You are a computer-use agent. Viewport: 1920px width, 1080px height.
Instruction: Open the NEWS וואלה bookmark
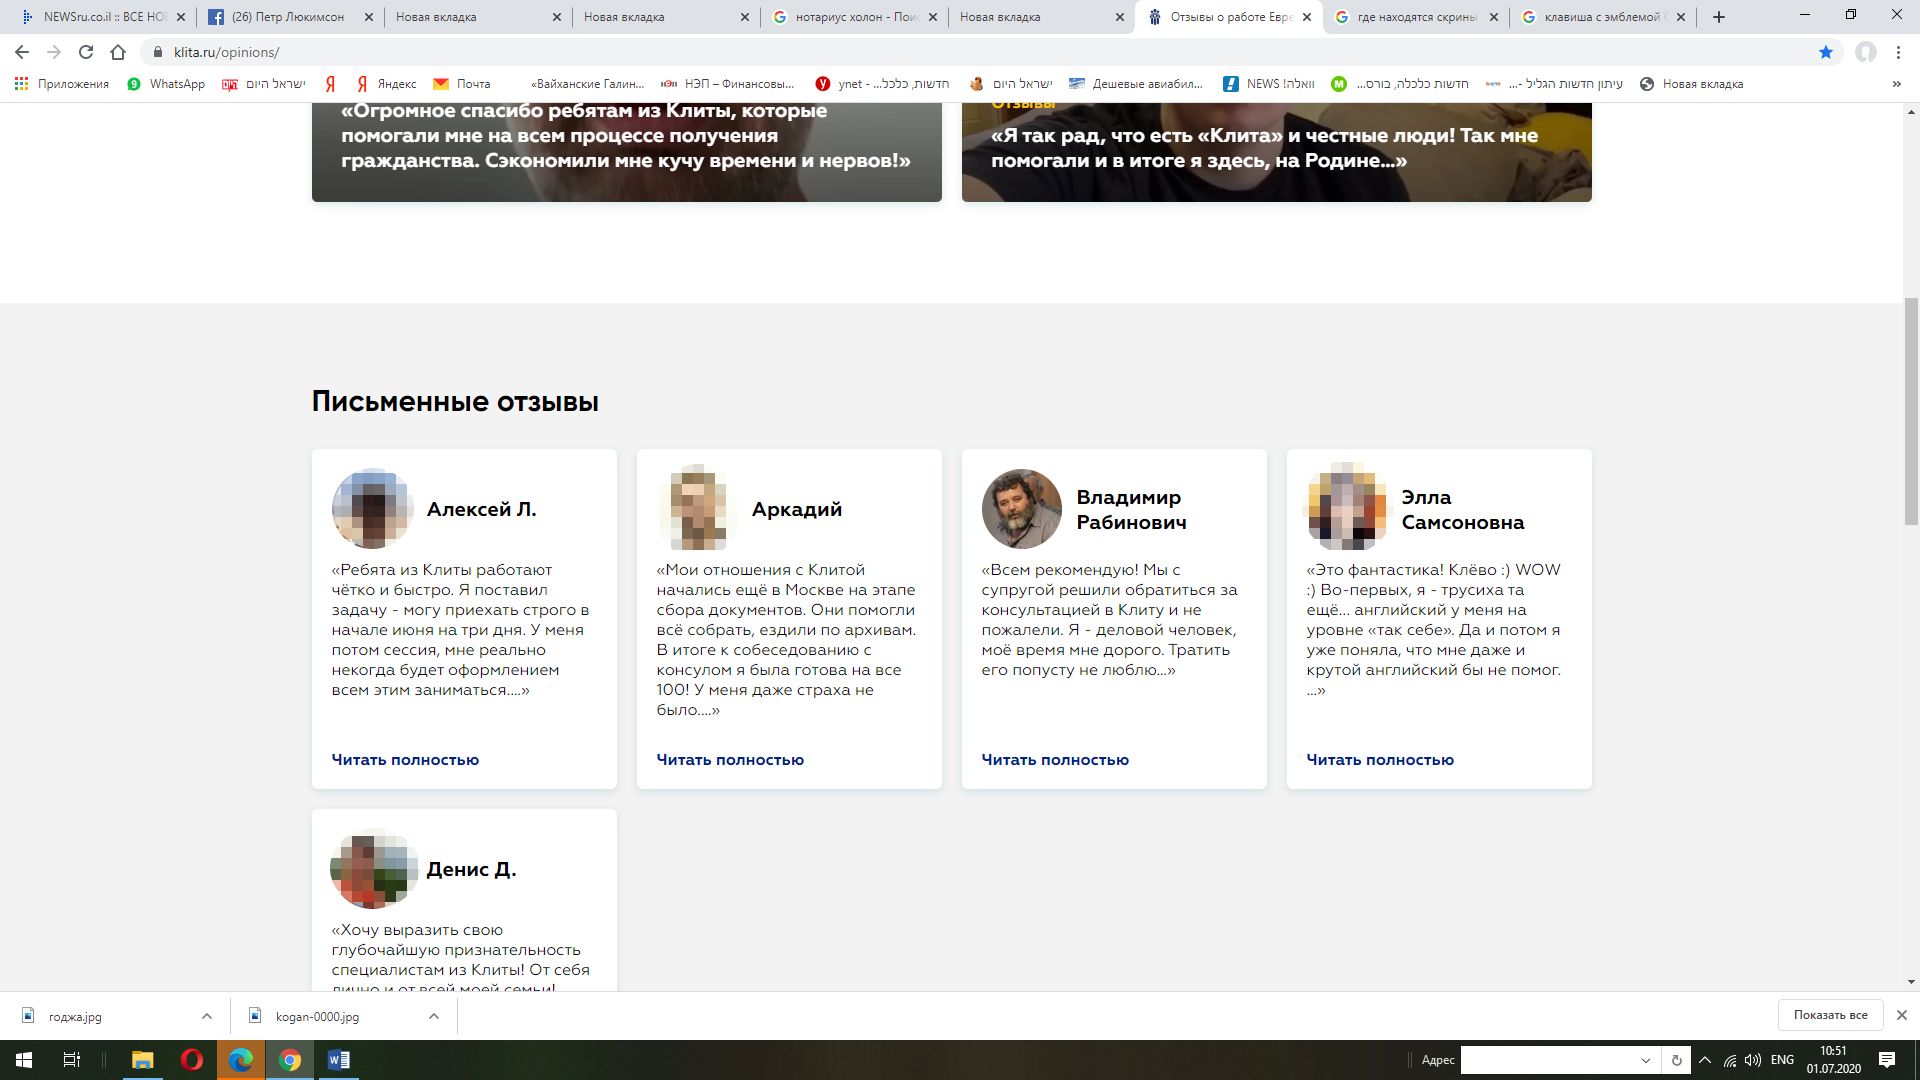pyautogui.click(x=1269, y=84)
